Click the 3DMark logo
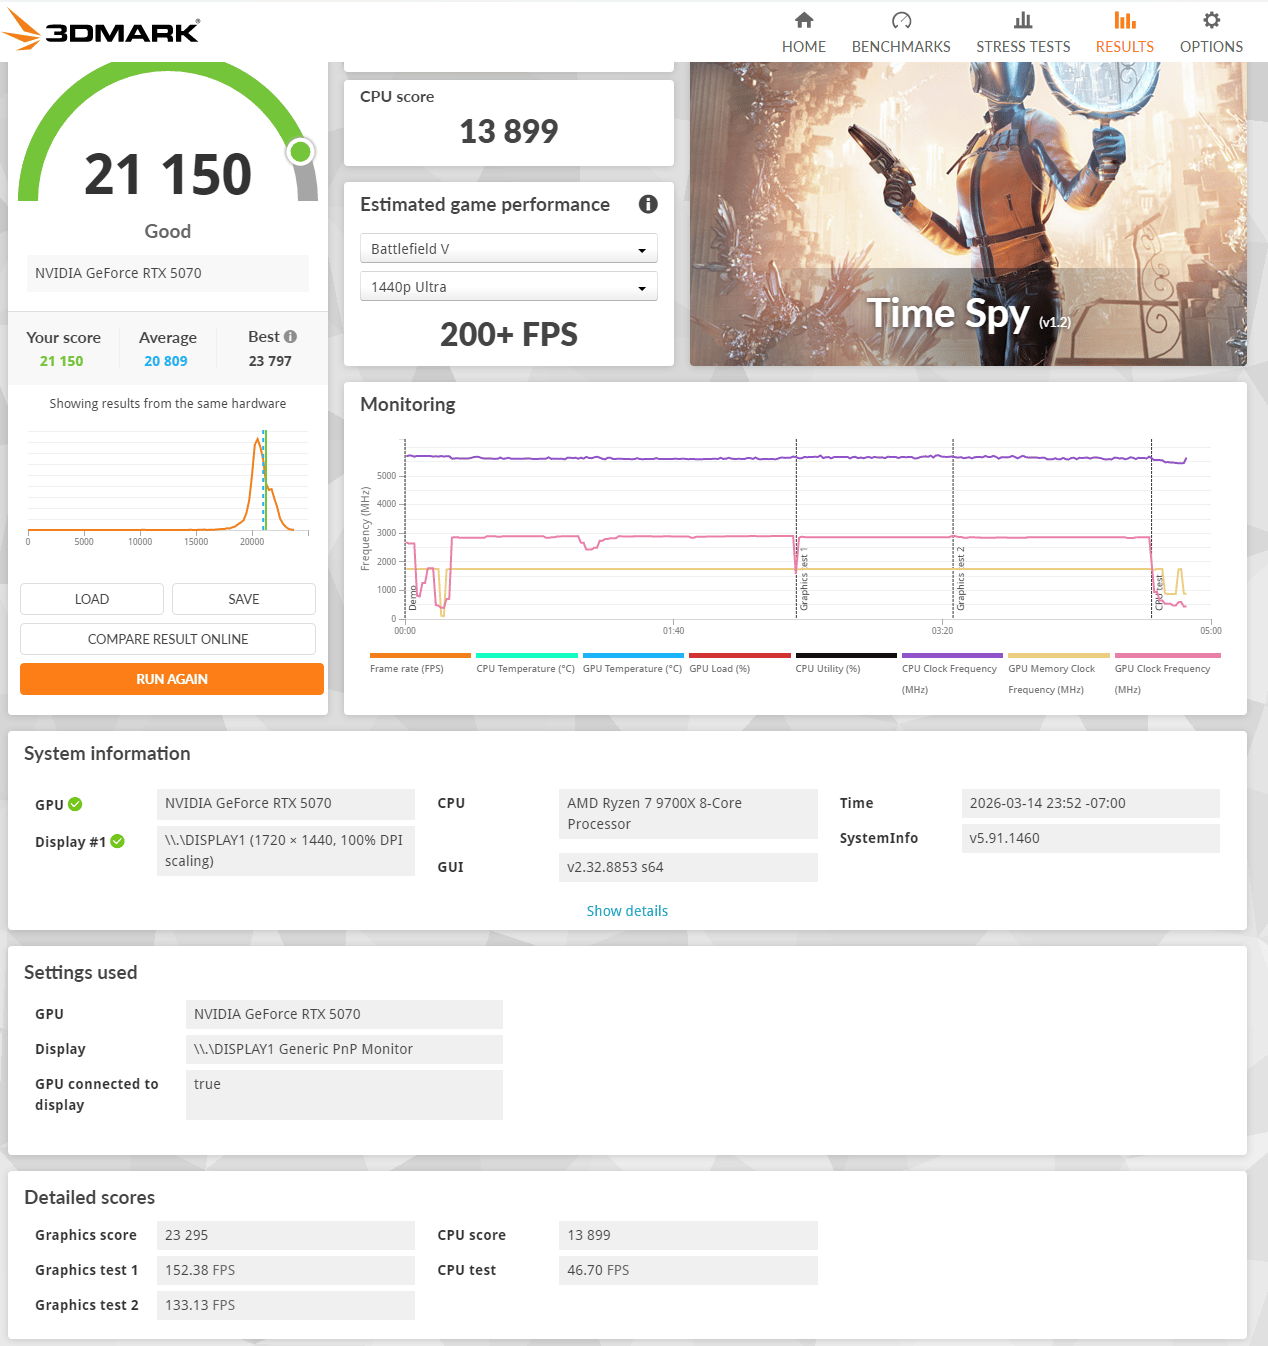 pos(101,31)
